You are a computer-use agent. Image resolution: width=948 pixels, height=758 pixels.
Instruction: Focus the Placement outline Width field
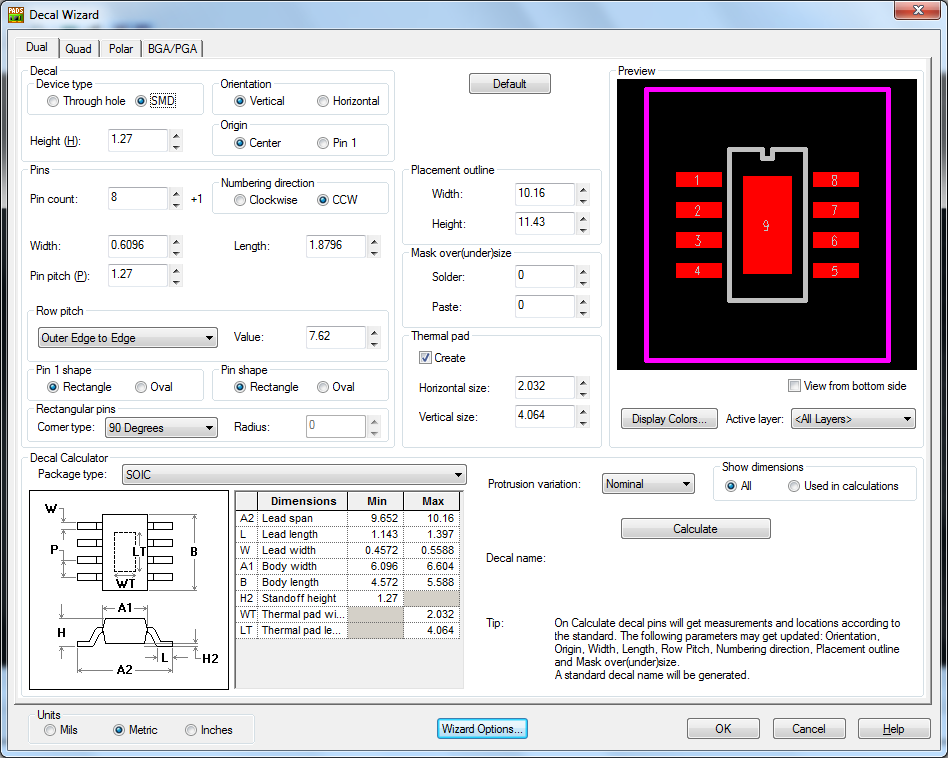tap(545, 194)
